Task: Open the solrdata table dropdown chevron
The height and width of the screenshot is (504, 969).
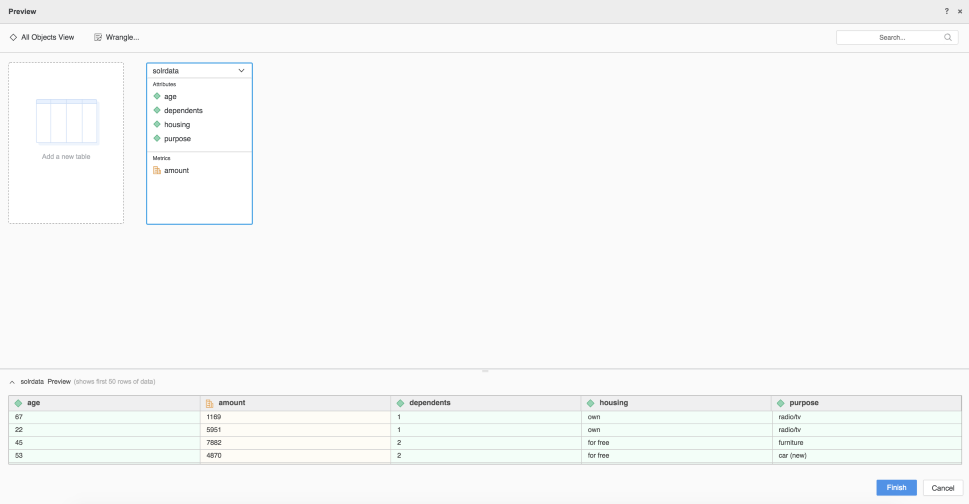Action: click(x=241, y=71)
